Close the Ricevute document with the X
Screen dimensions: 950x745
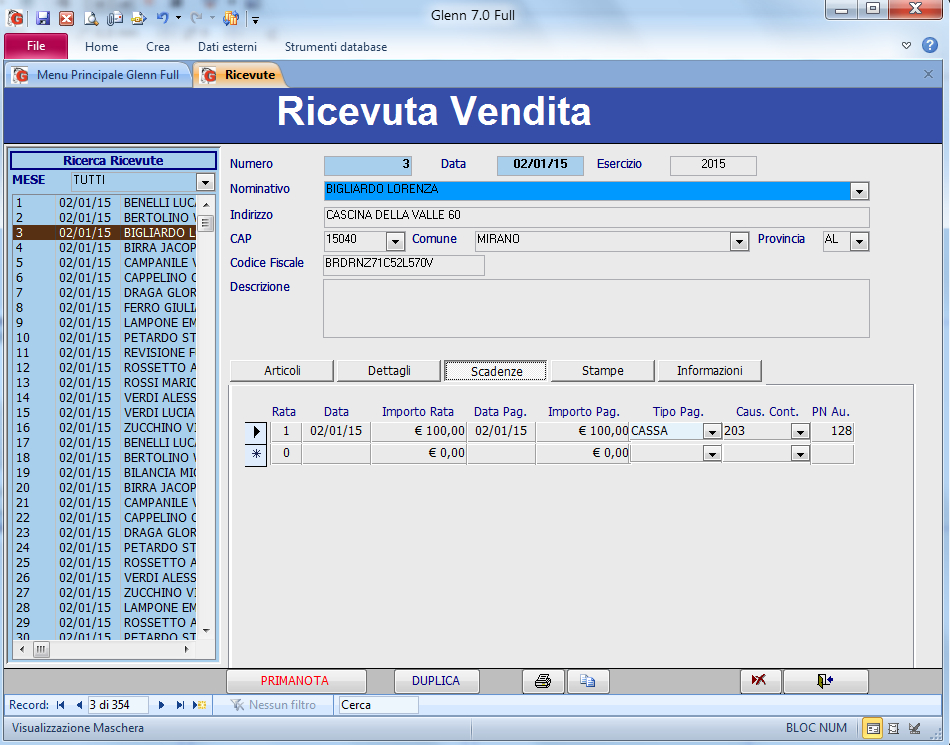(x=928, y=74)
